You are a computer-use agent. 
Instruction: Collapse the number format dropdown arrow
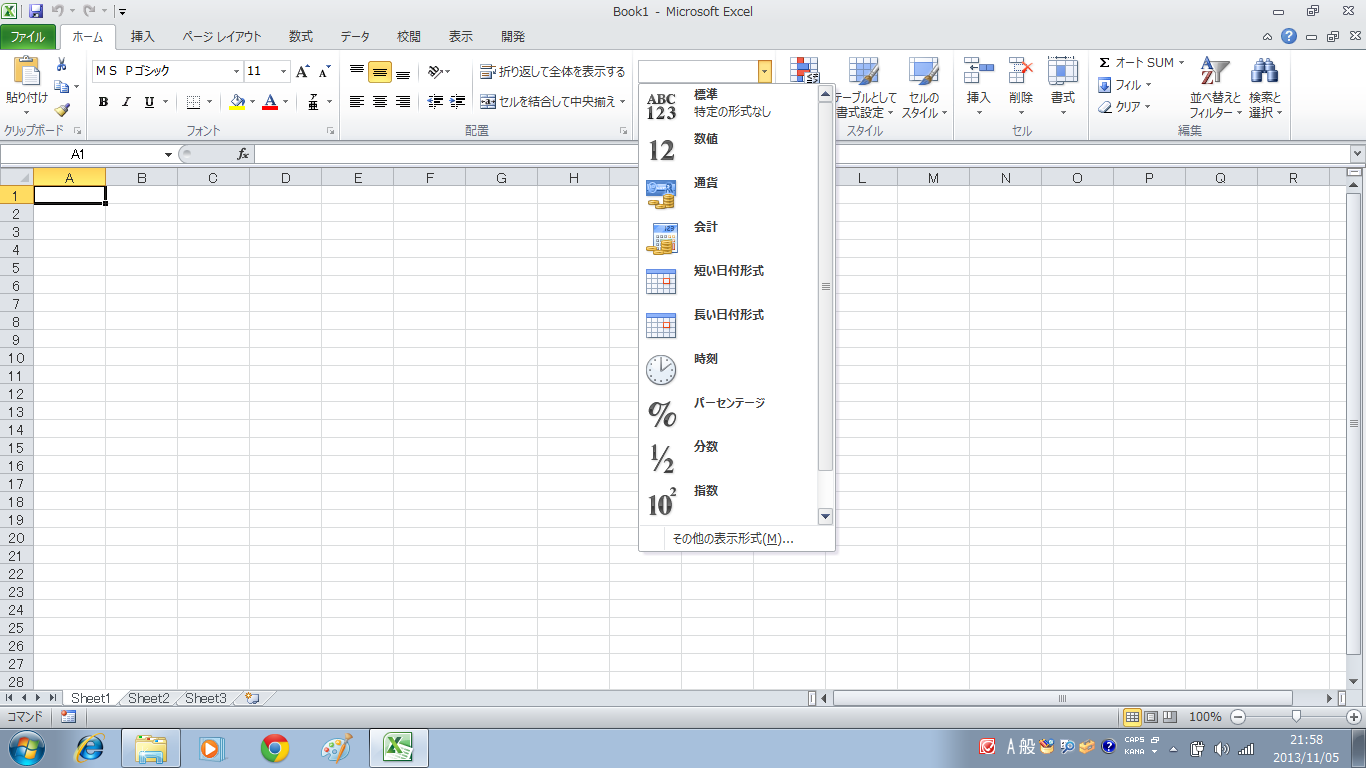coord(764,72)
